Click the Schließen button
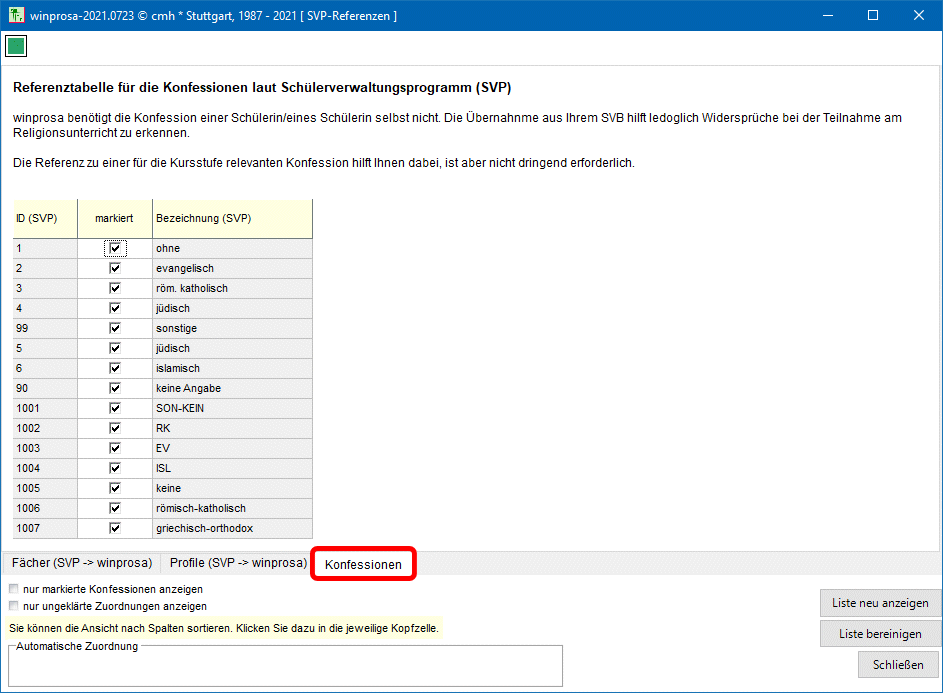Viewport: 943px width, 693px height. 898,664
